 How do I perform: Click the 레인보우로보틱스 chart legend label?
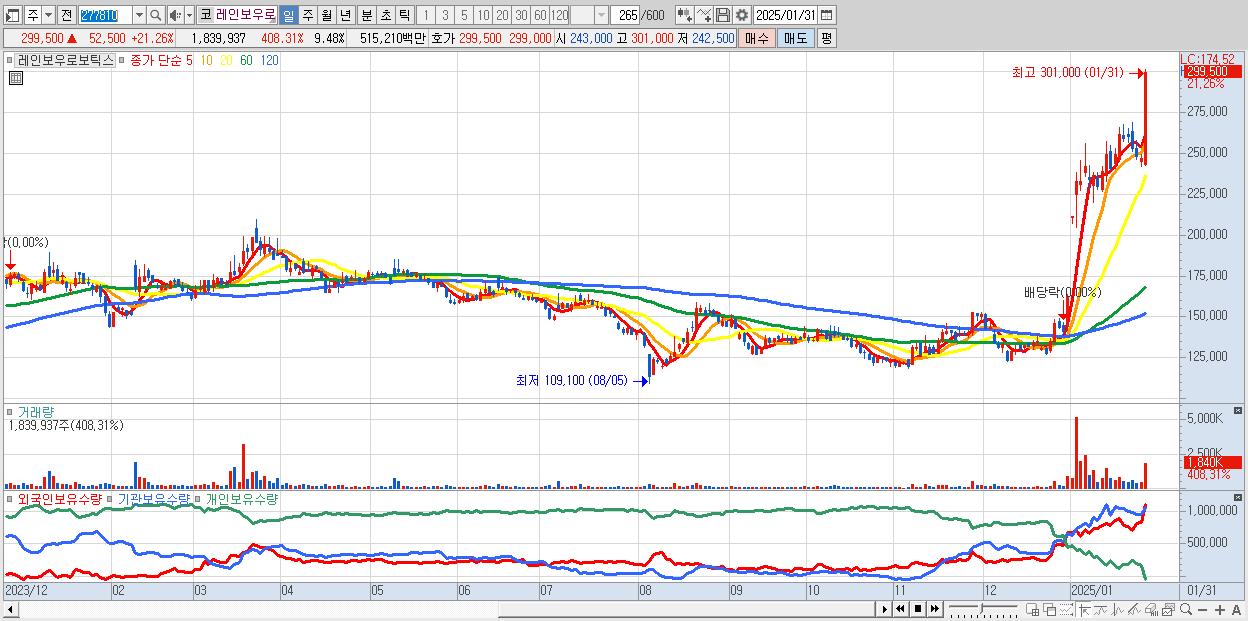coord(66,60)
